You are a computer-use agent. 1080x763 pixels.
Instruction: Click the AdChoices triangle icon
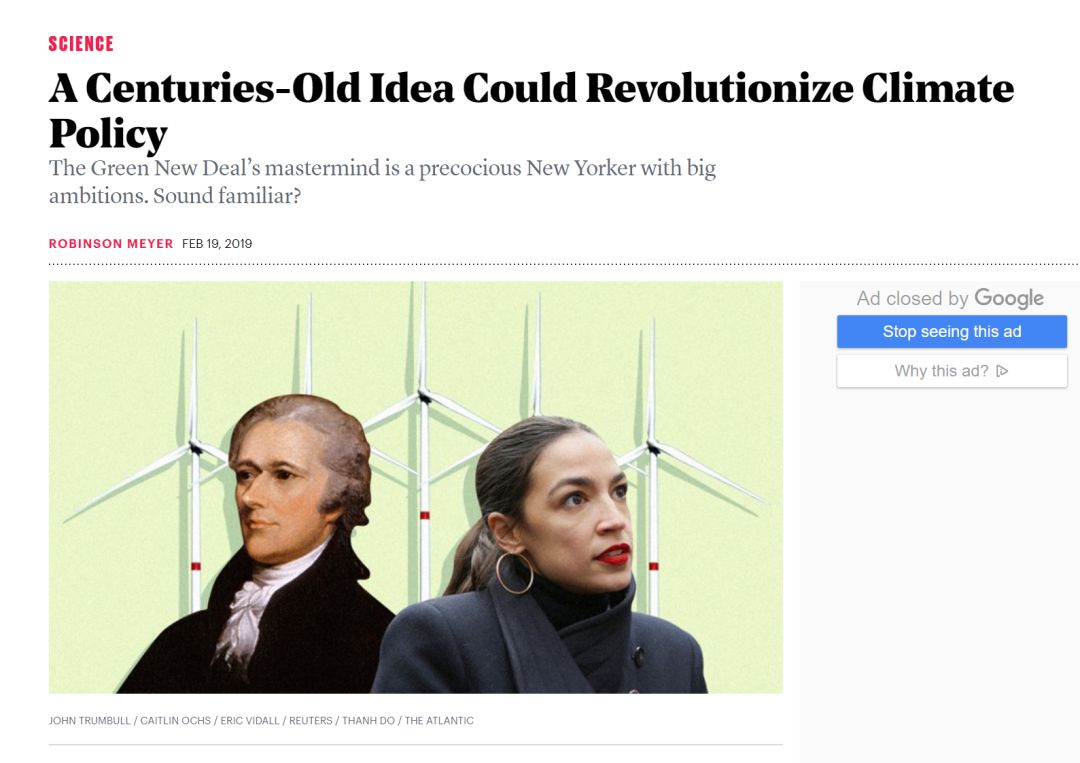(x=1002, y=371)
